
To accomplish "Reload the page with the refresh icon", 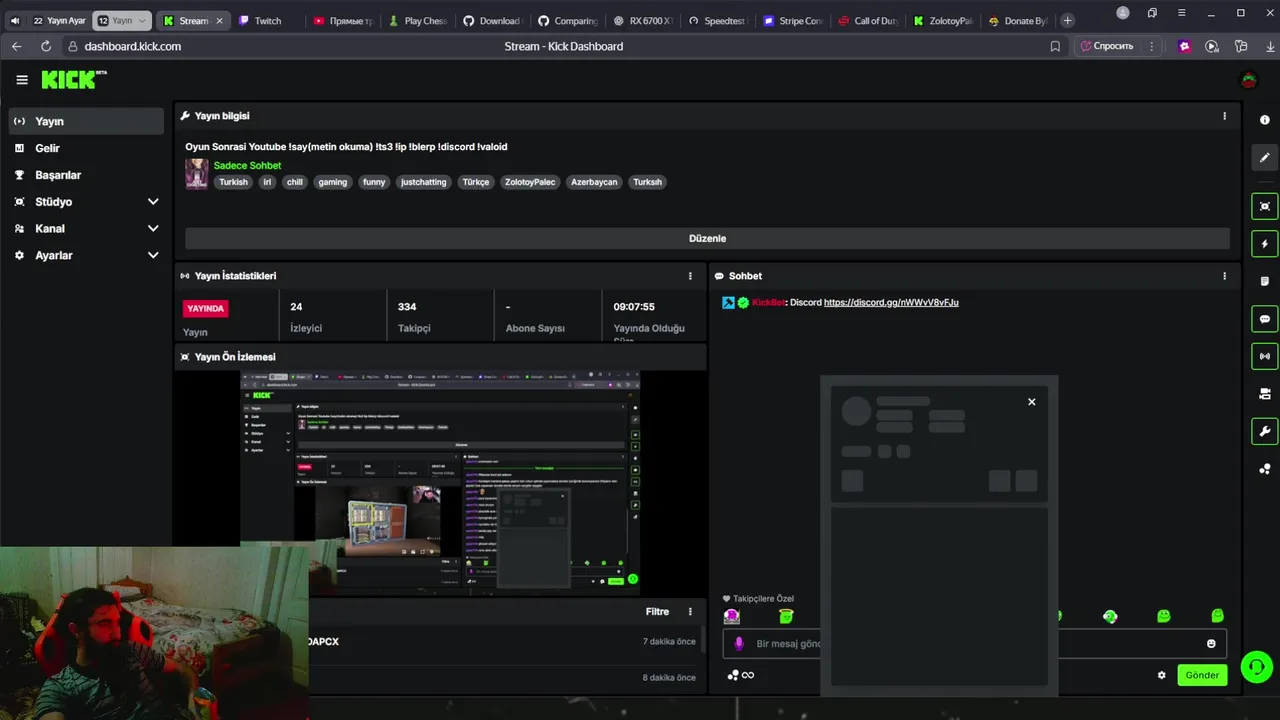I will (x=46, y=46).
